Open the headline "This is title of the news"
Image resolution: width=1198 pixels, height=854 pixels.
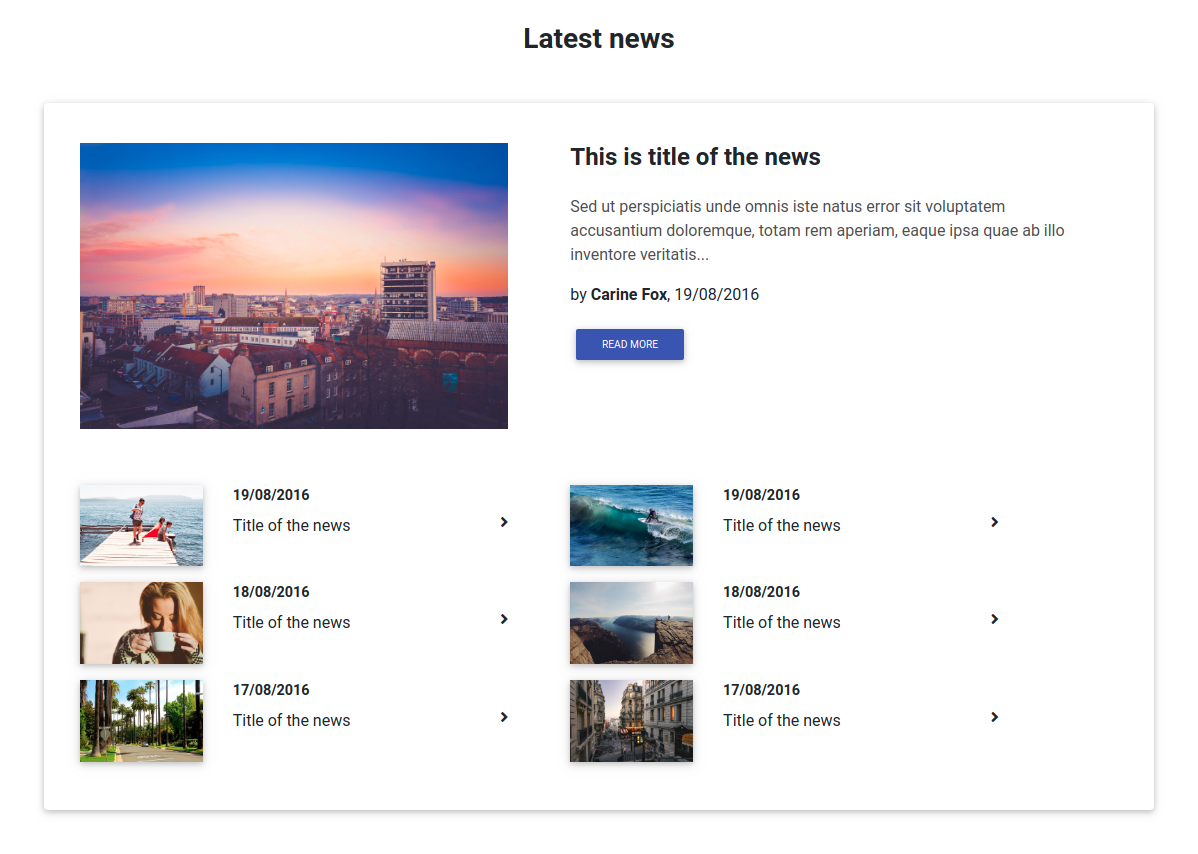(695, 157)
